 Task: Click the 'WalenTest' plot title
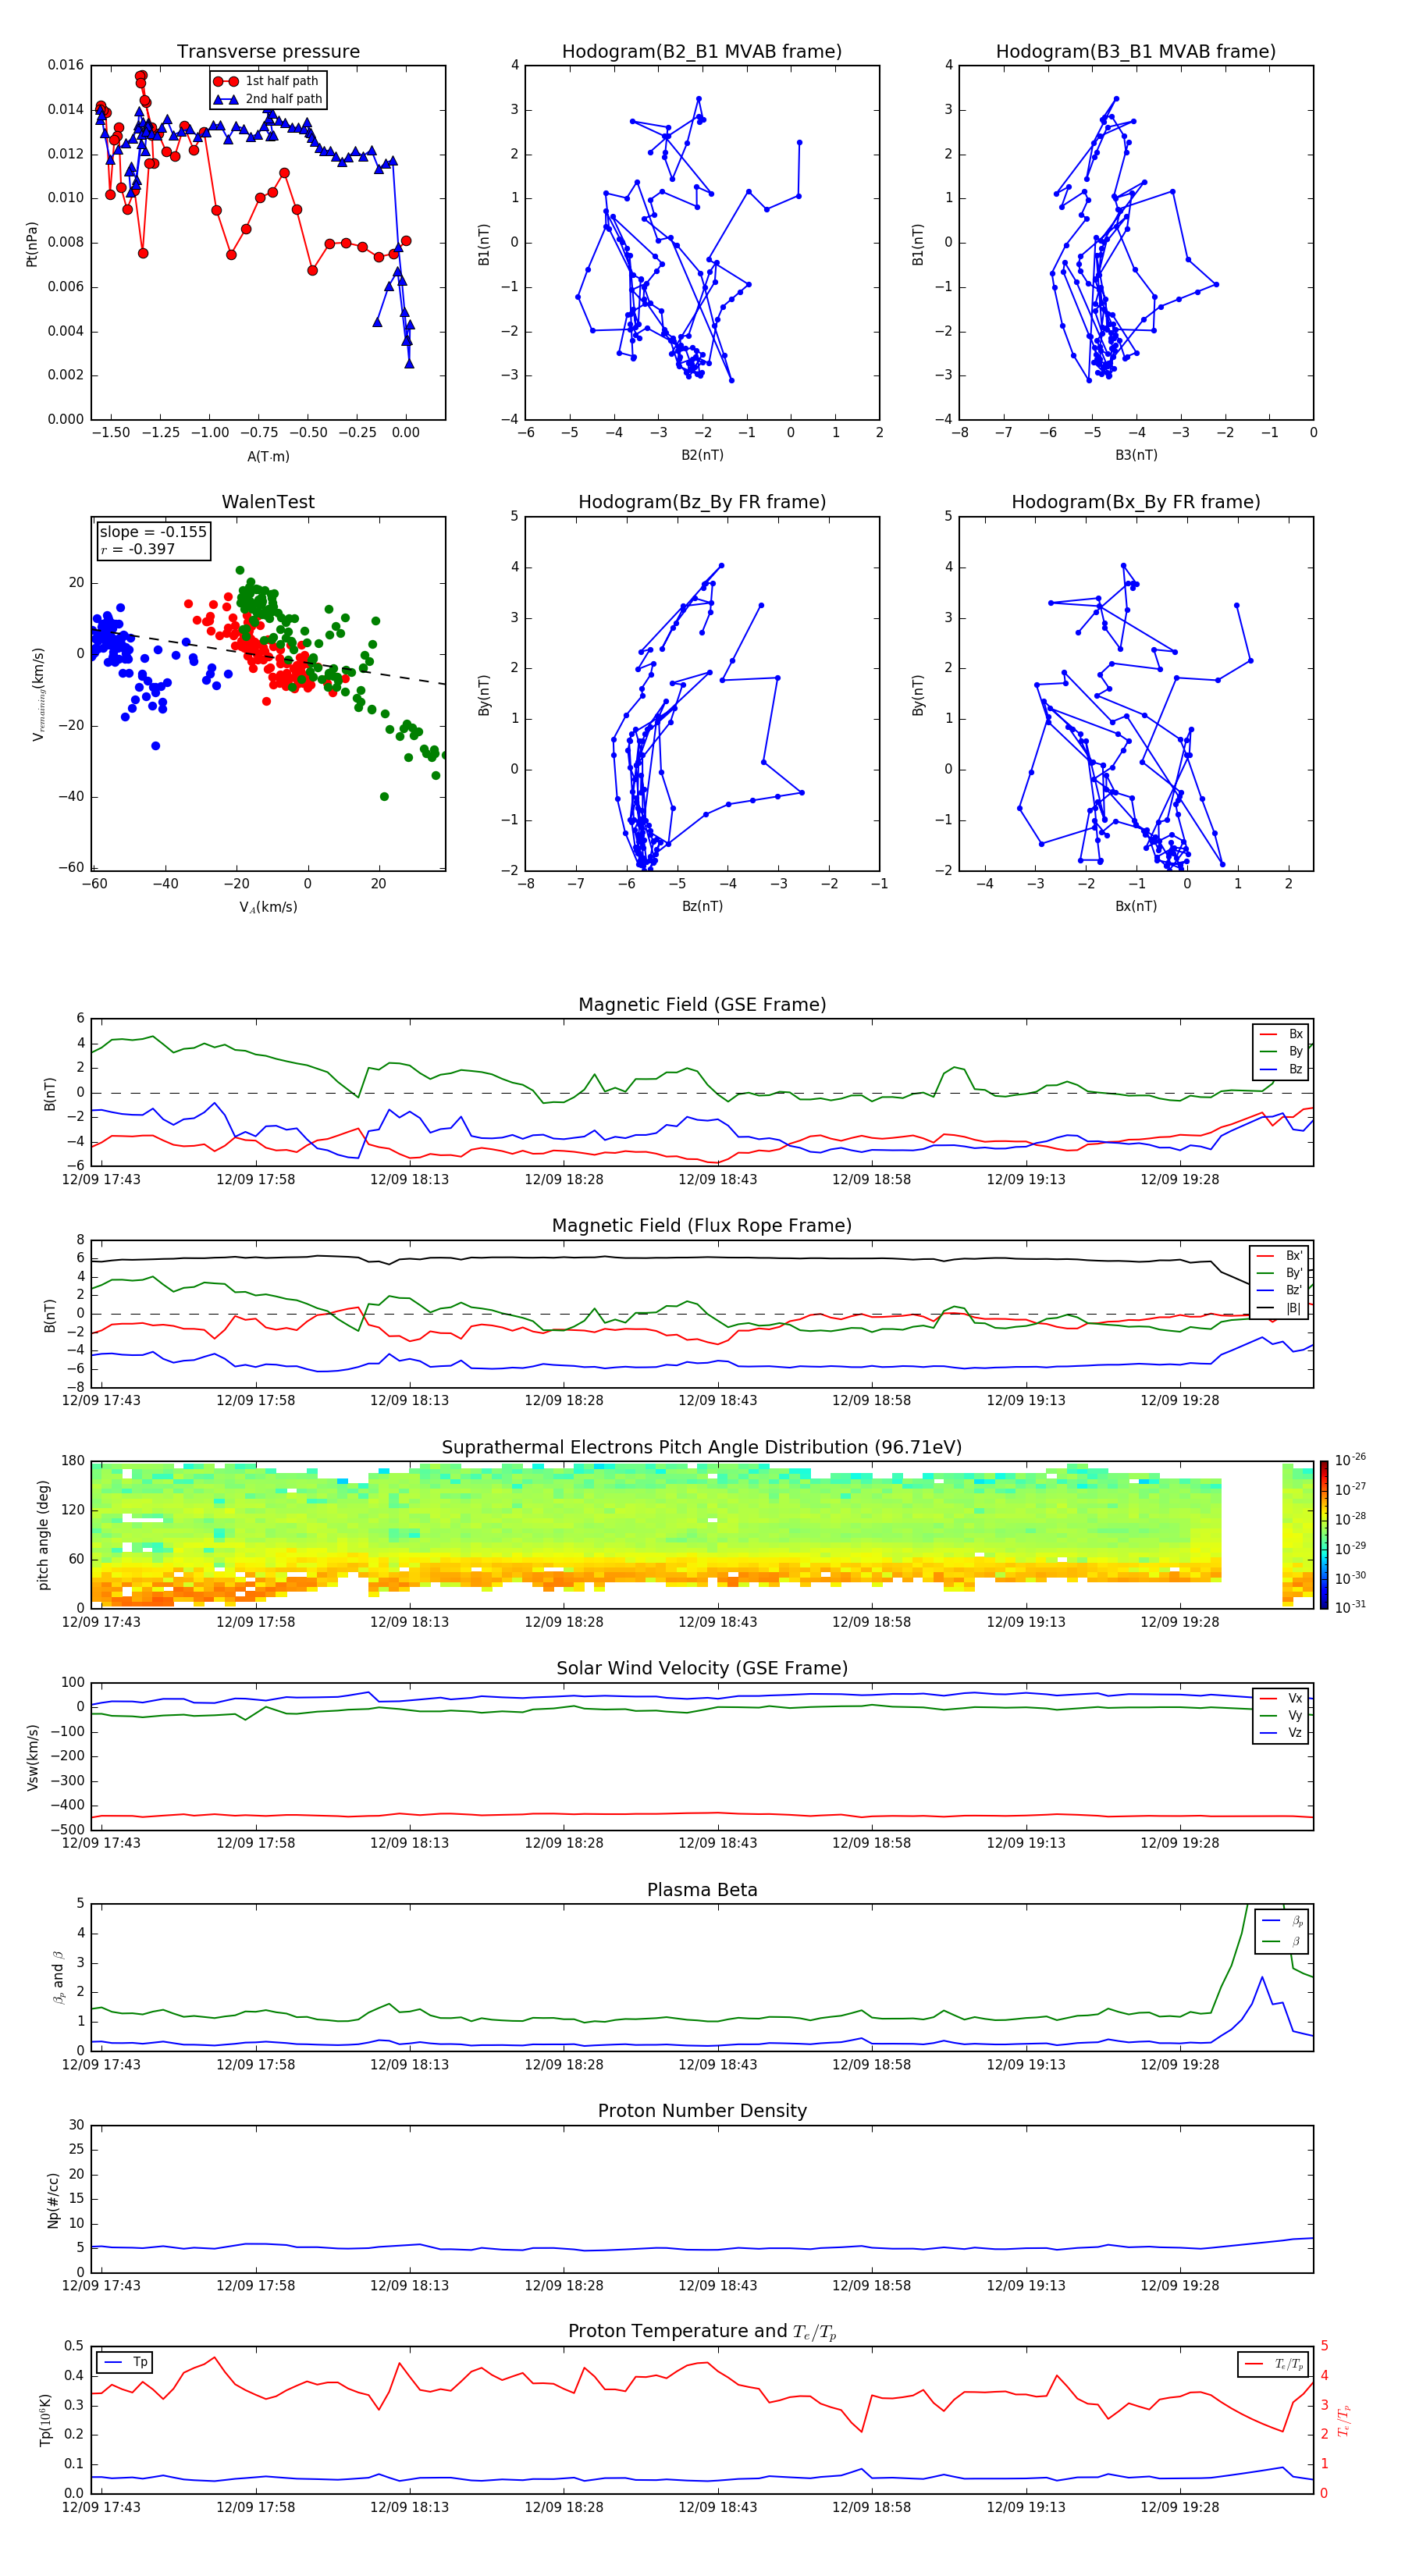tap(268, 502)
